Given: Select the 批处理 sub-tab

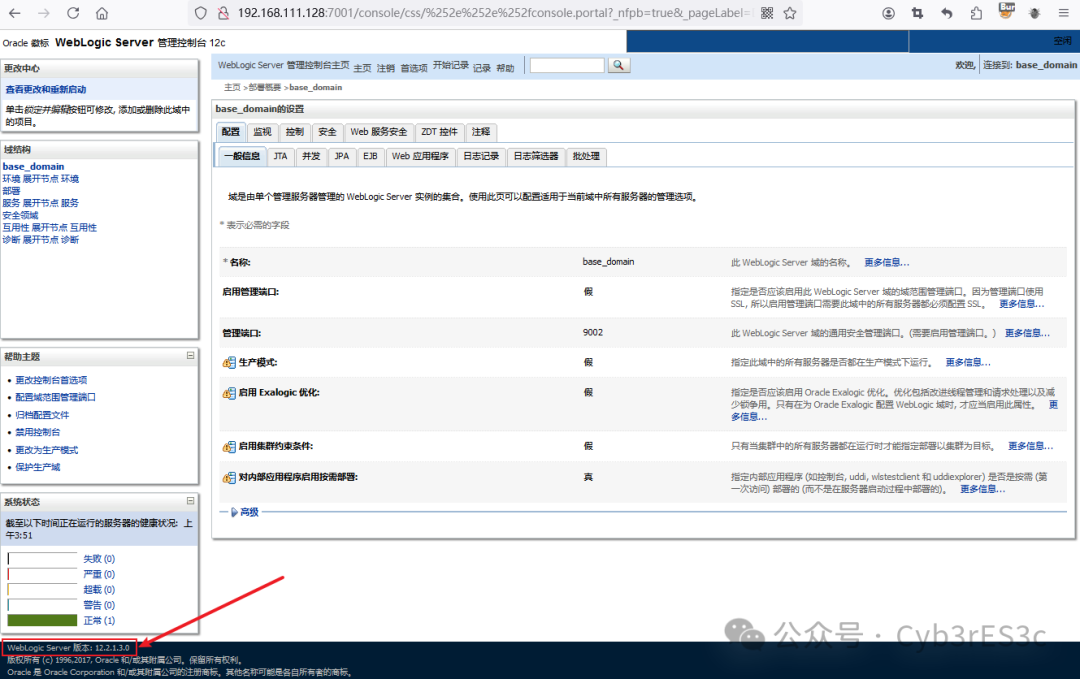Looking at the screenshot, I should pyautogui.click(x=586, y=156).
